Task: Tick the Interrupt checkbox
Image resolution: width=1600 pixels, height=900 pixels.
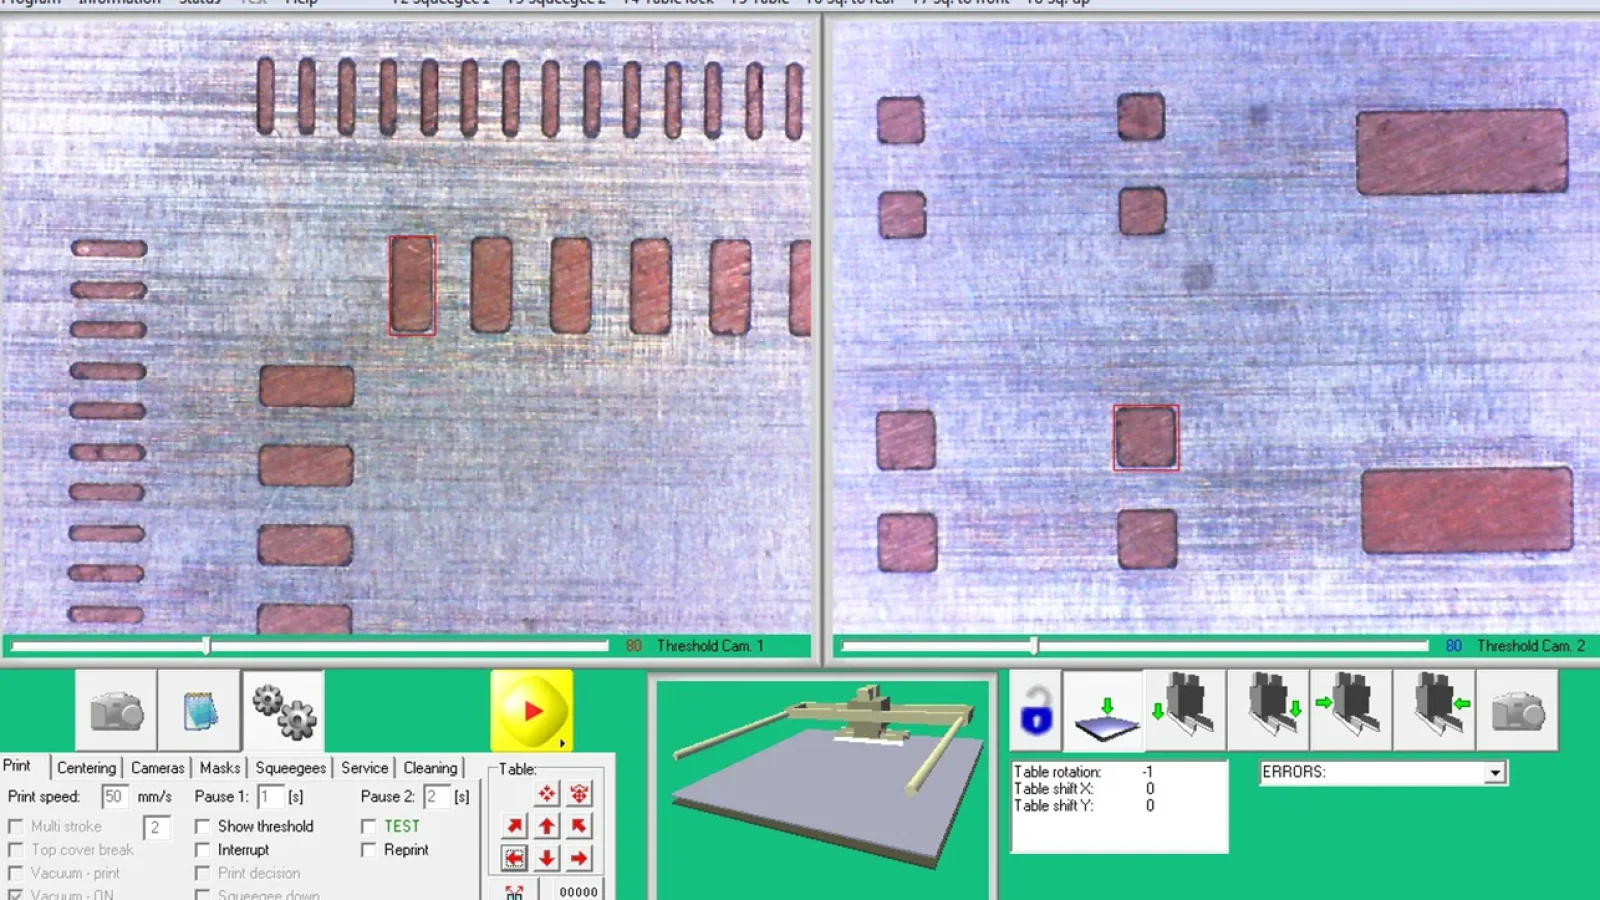Action: 202,850
